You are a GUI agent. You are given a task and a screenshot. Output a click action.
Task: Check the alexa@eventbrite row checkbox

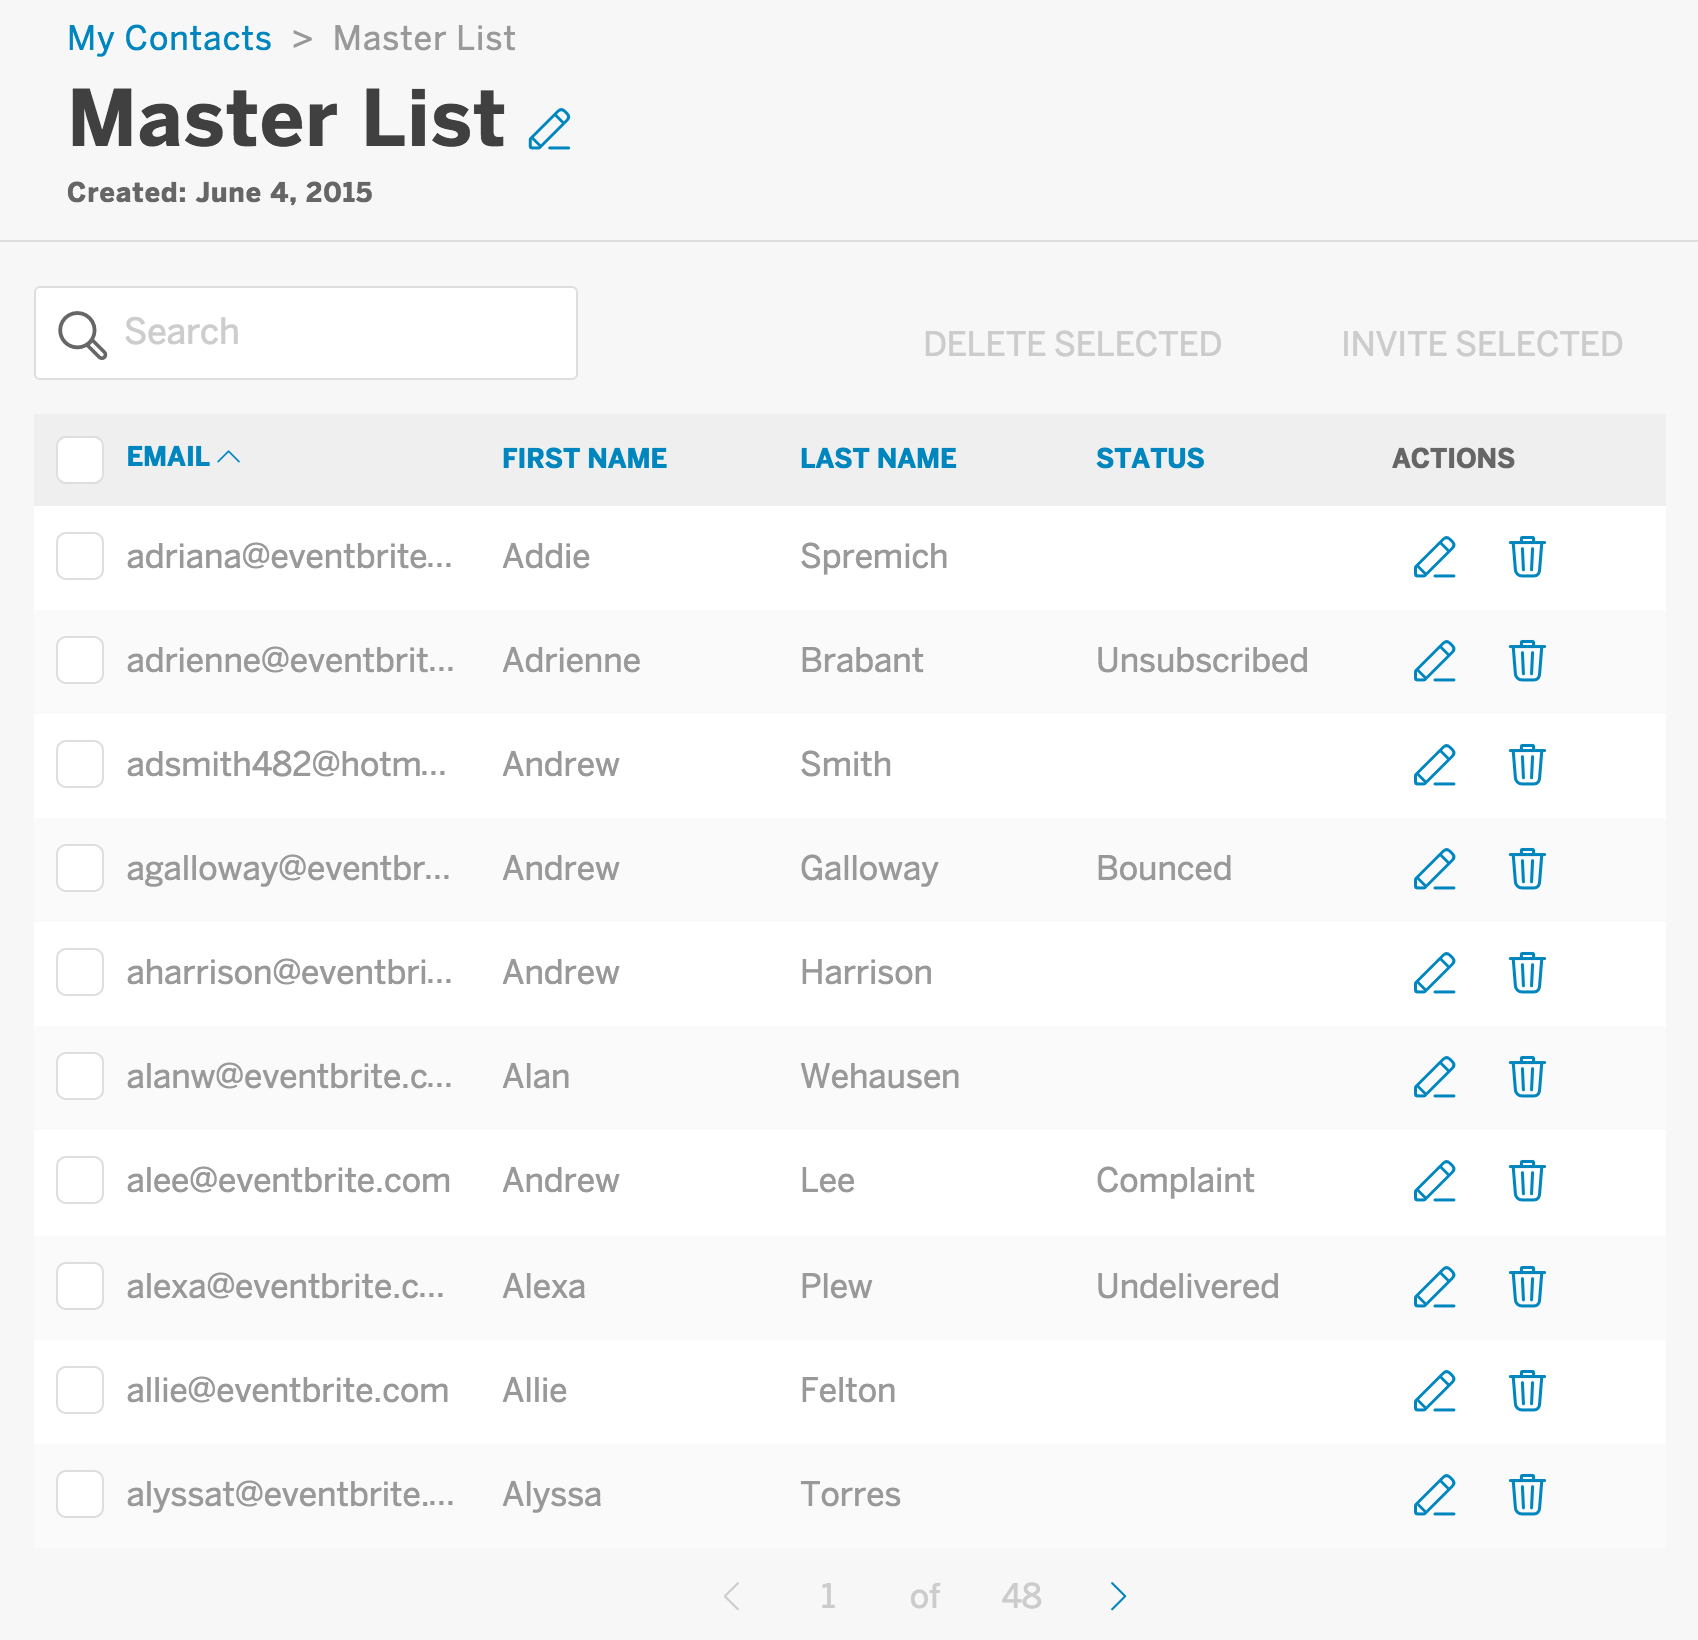(x=80, y=1286)
